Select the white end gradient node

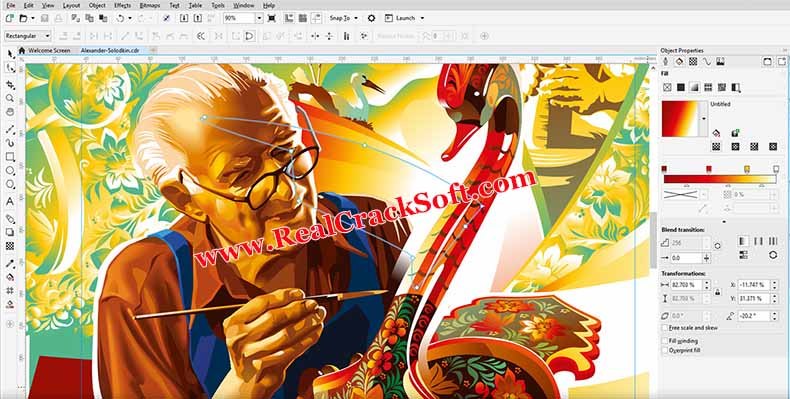tap(776, 169)
